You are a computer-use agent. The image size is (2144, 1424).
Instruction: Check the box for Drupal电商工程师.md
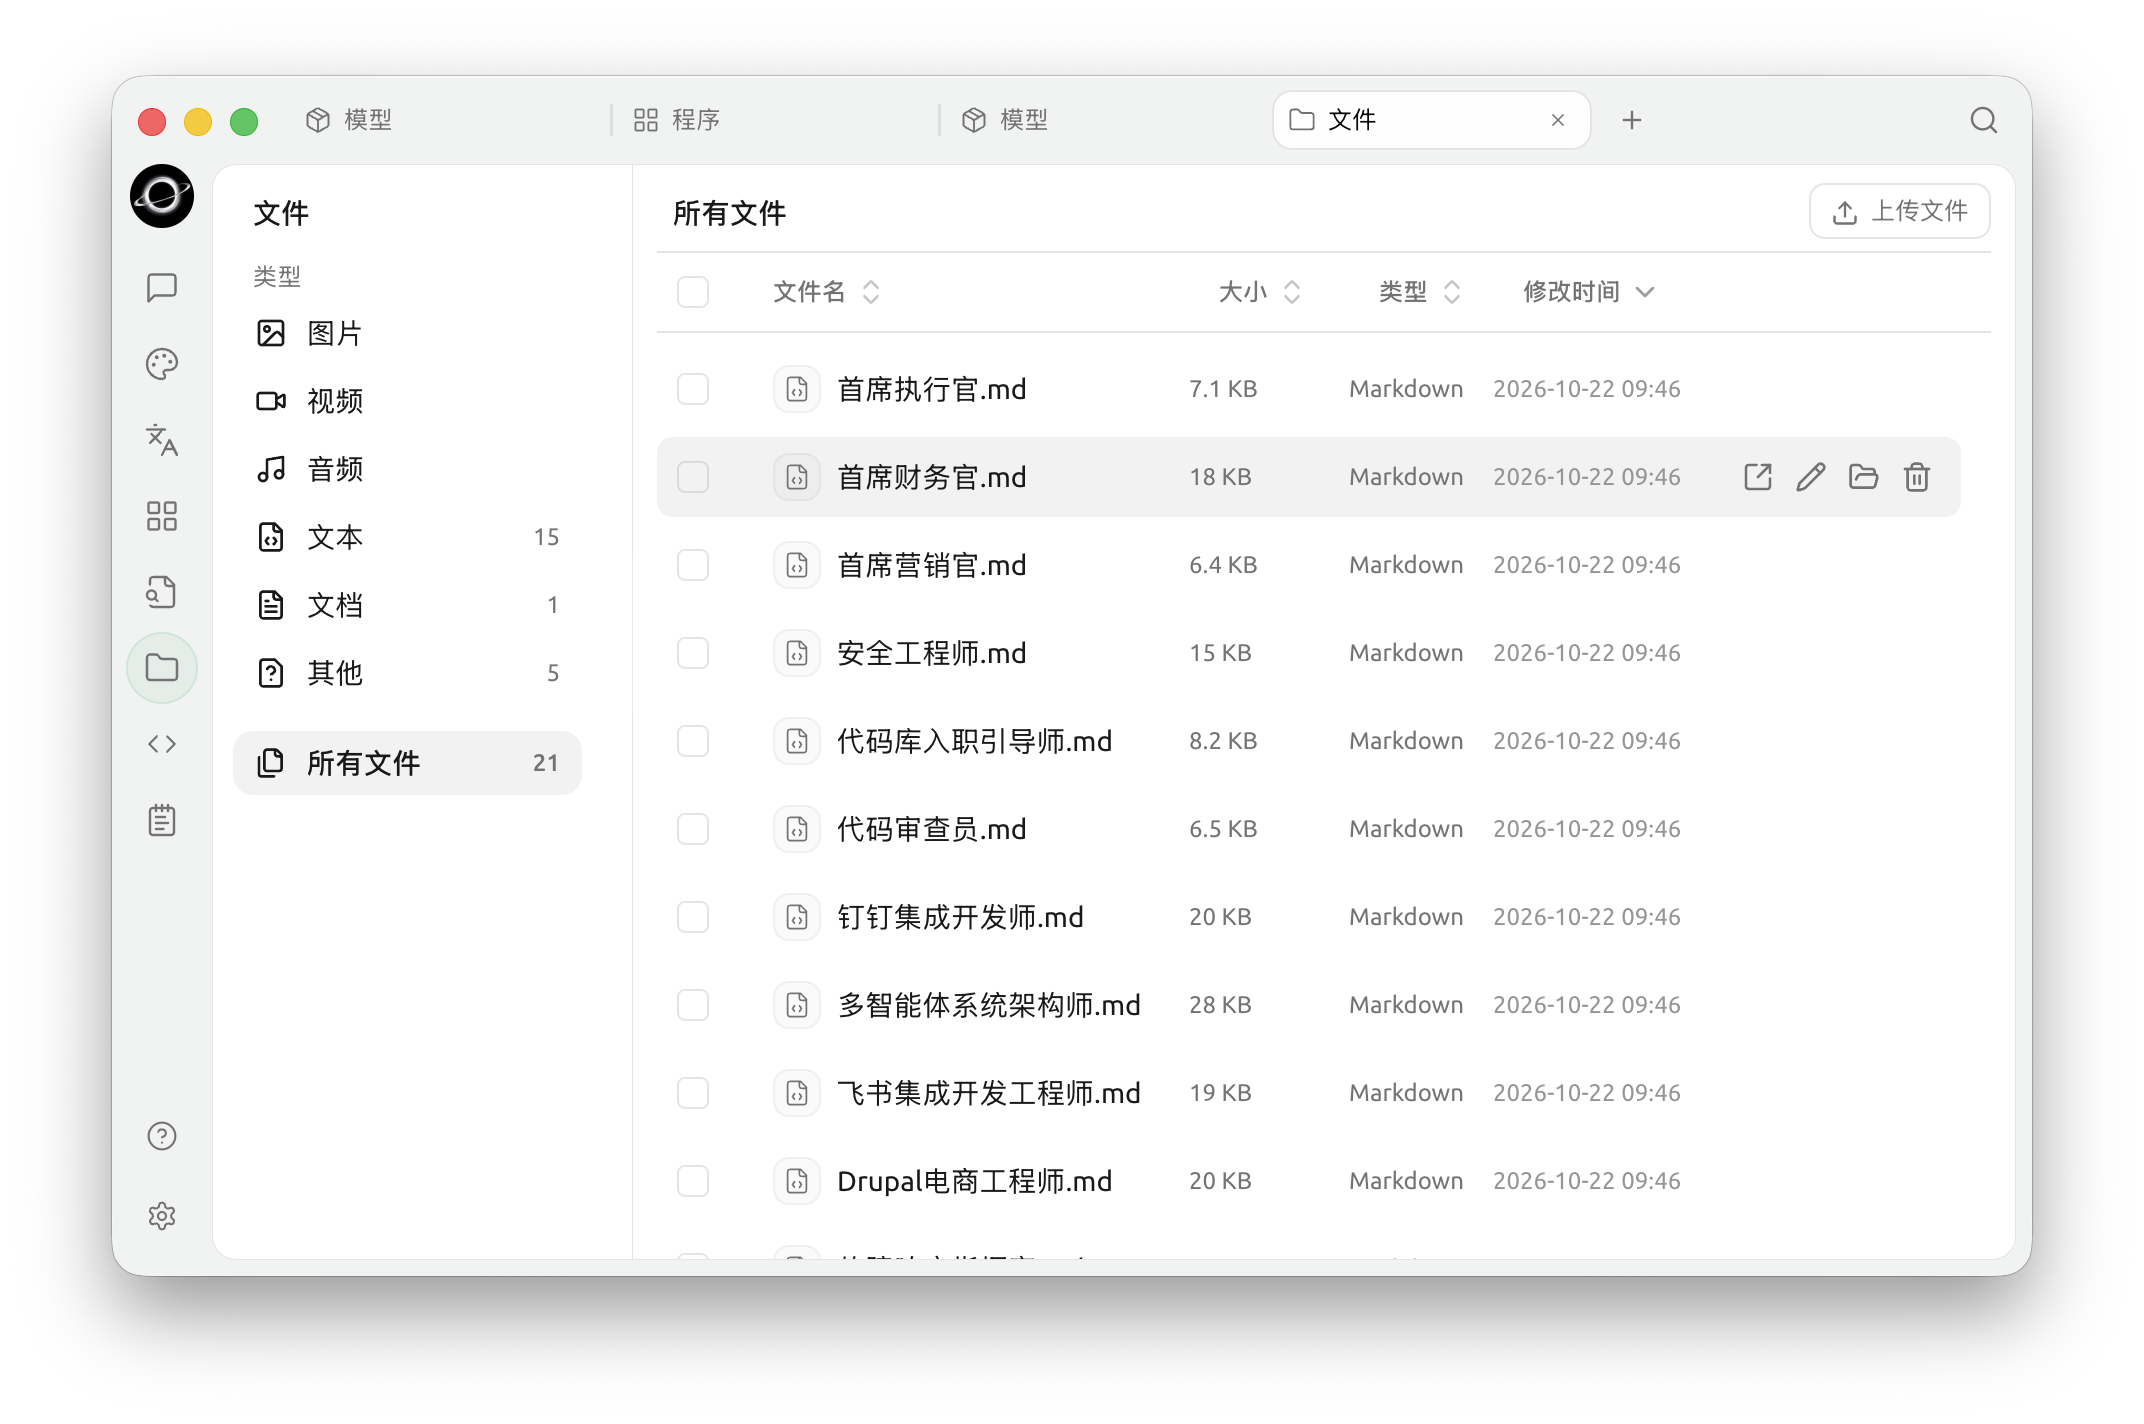[693, 1181]
